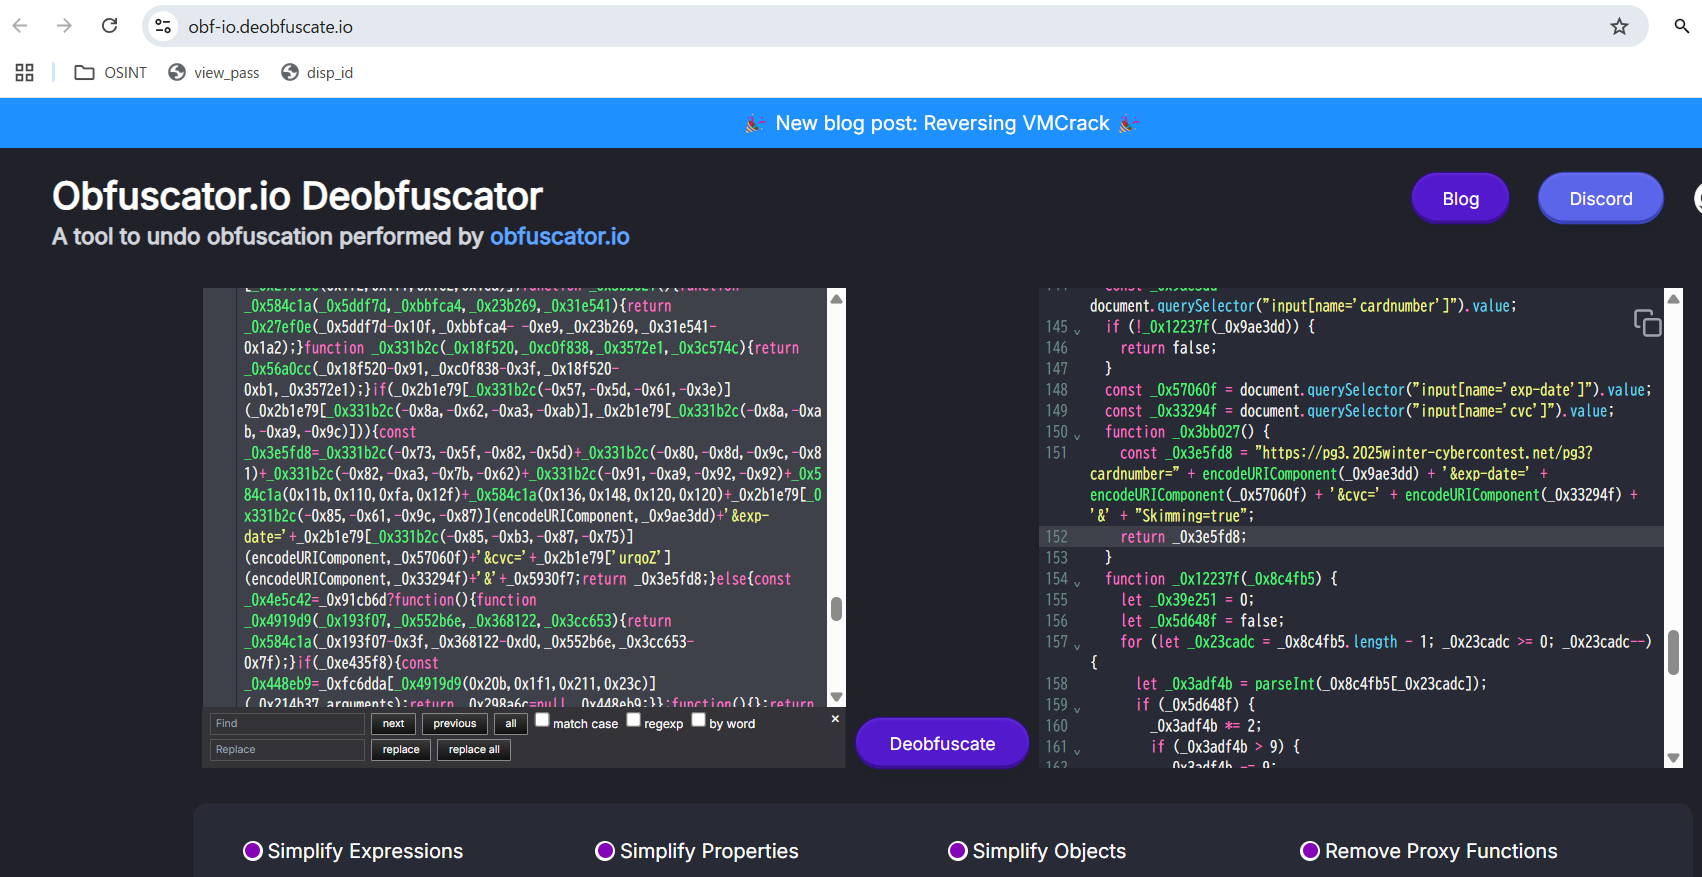Screen dimensions: 1702x877
Task: Open the apps grid in bookmarks bar
Action: pos(25,72)
